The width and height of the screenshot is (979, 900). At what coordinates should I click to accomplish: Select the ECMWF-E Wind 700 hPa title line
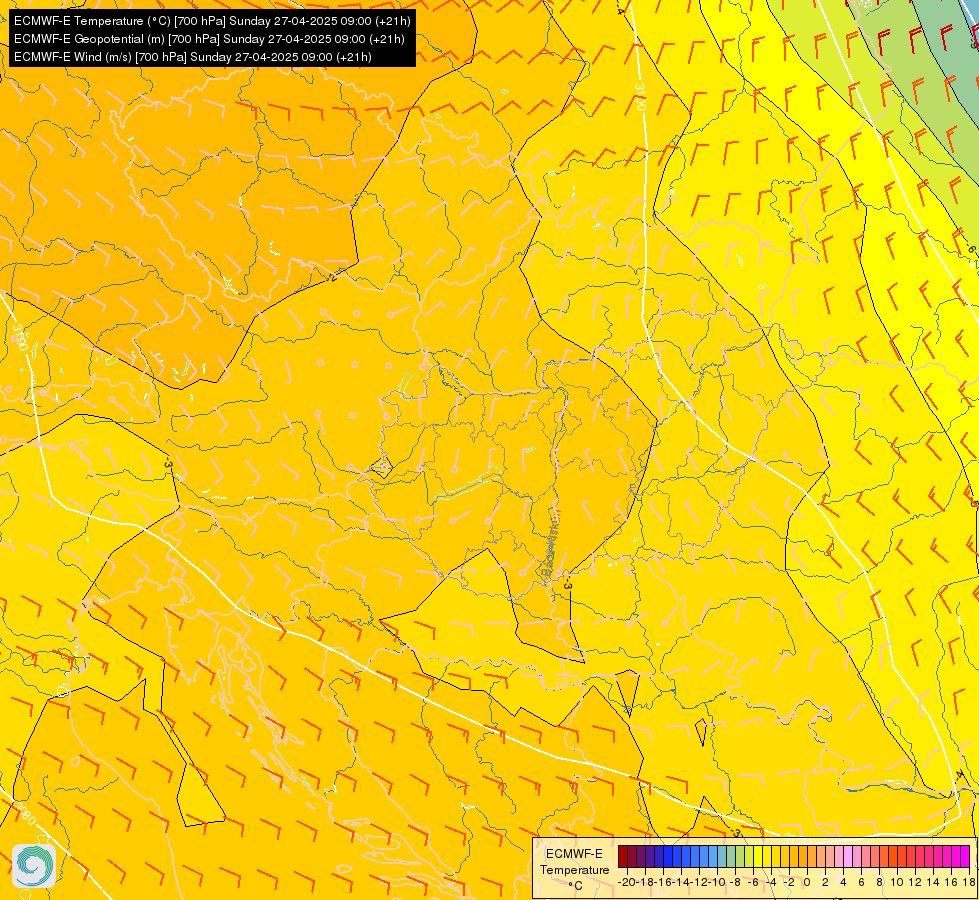(x=192, y=57)
